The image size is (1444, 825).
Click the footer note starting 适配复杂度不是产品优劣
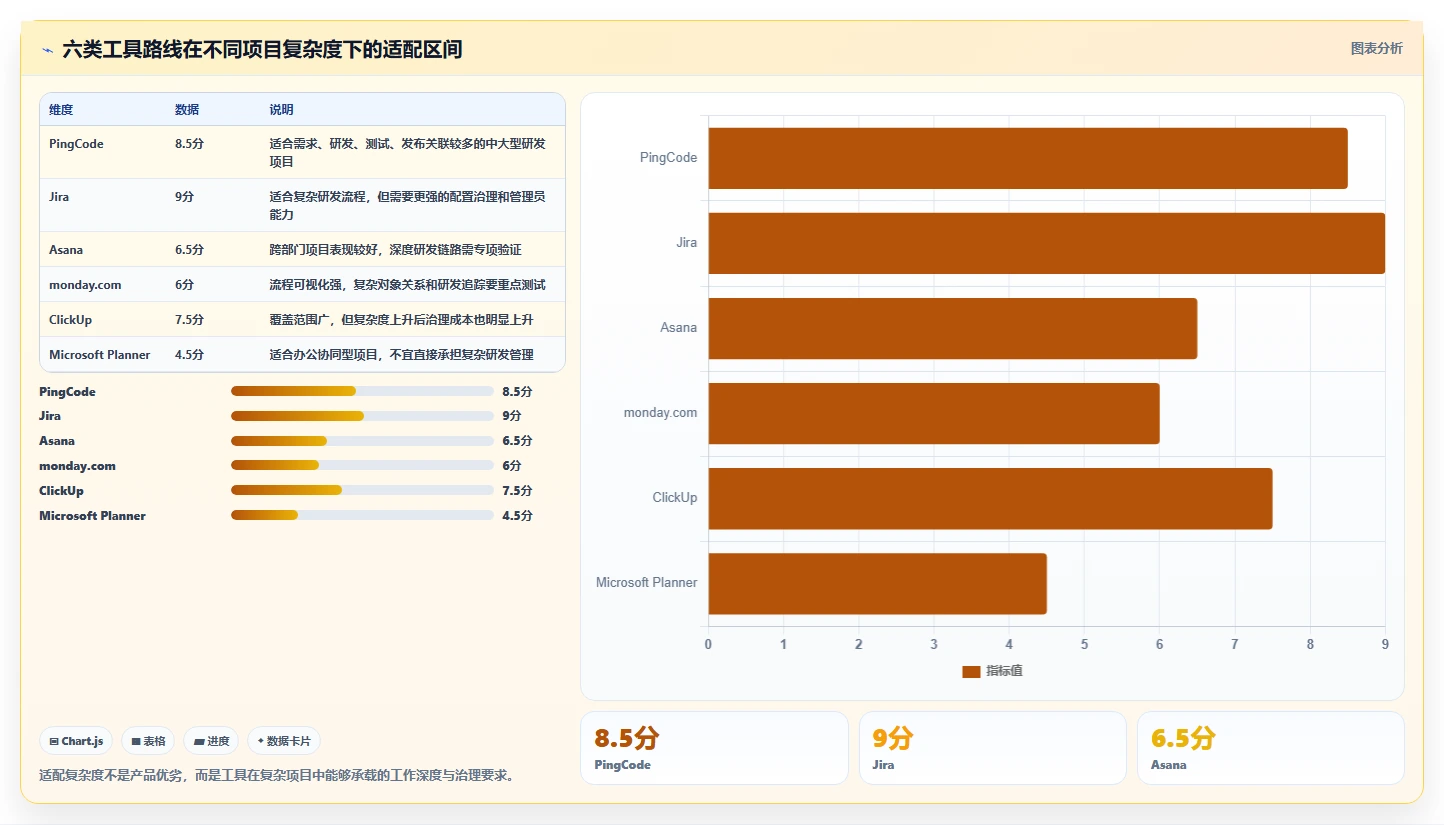279,775
